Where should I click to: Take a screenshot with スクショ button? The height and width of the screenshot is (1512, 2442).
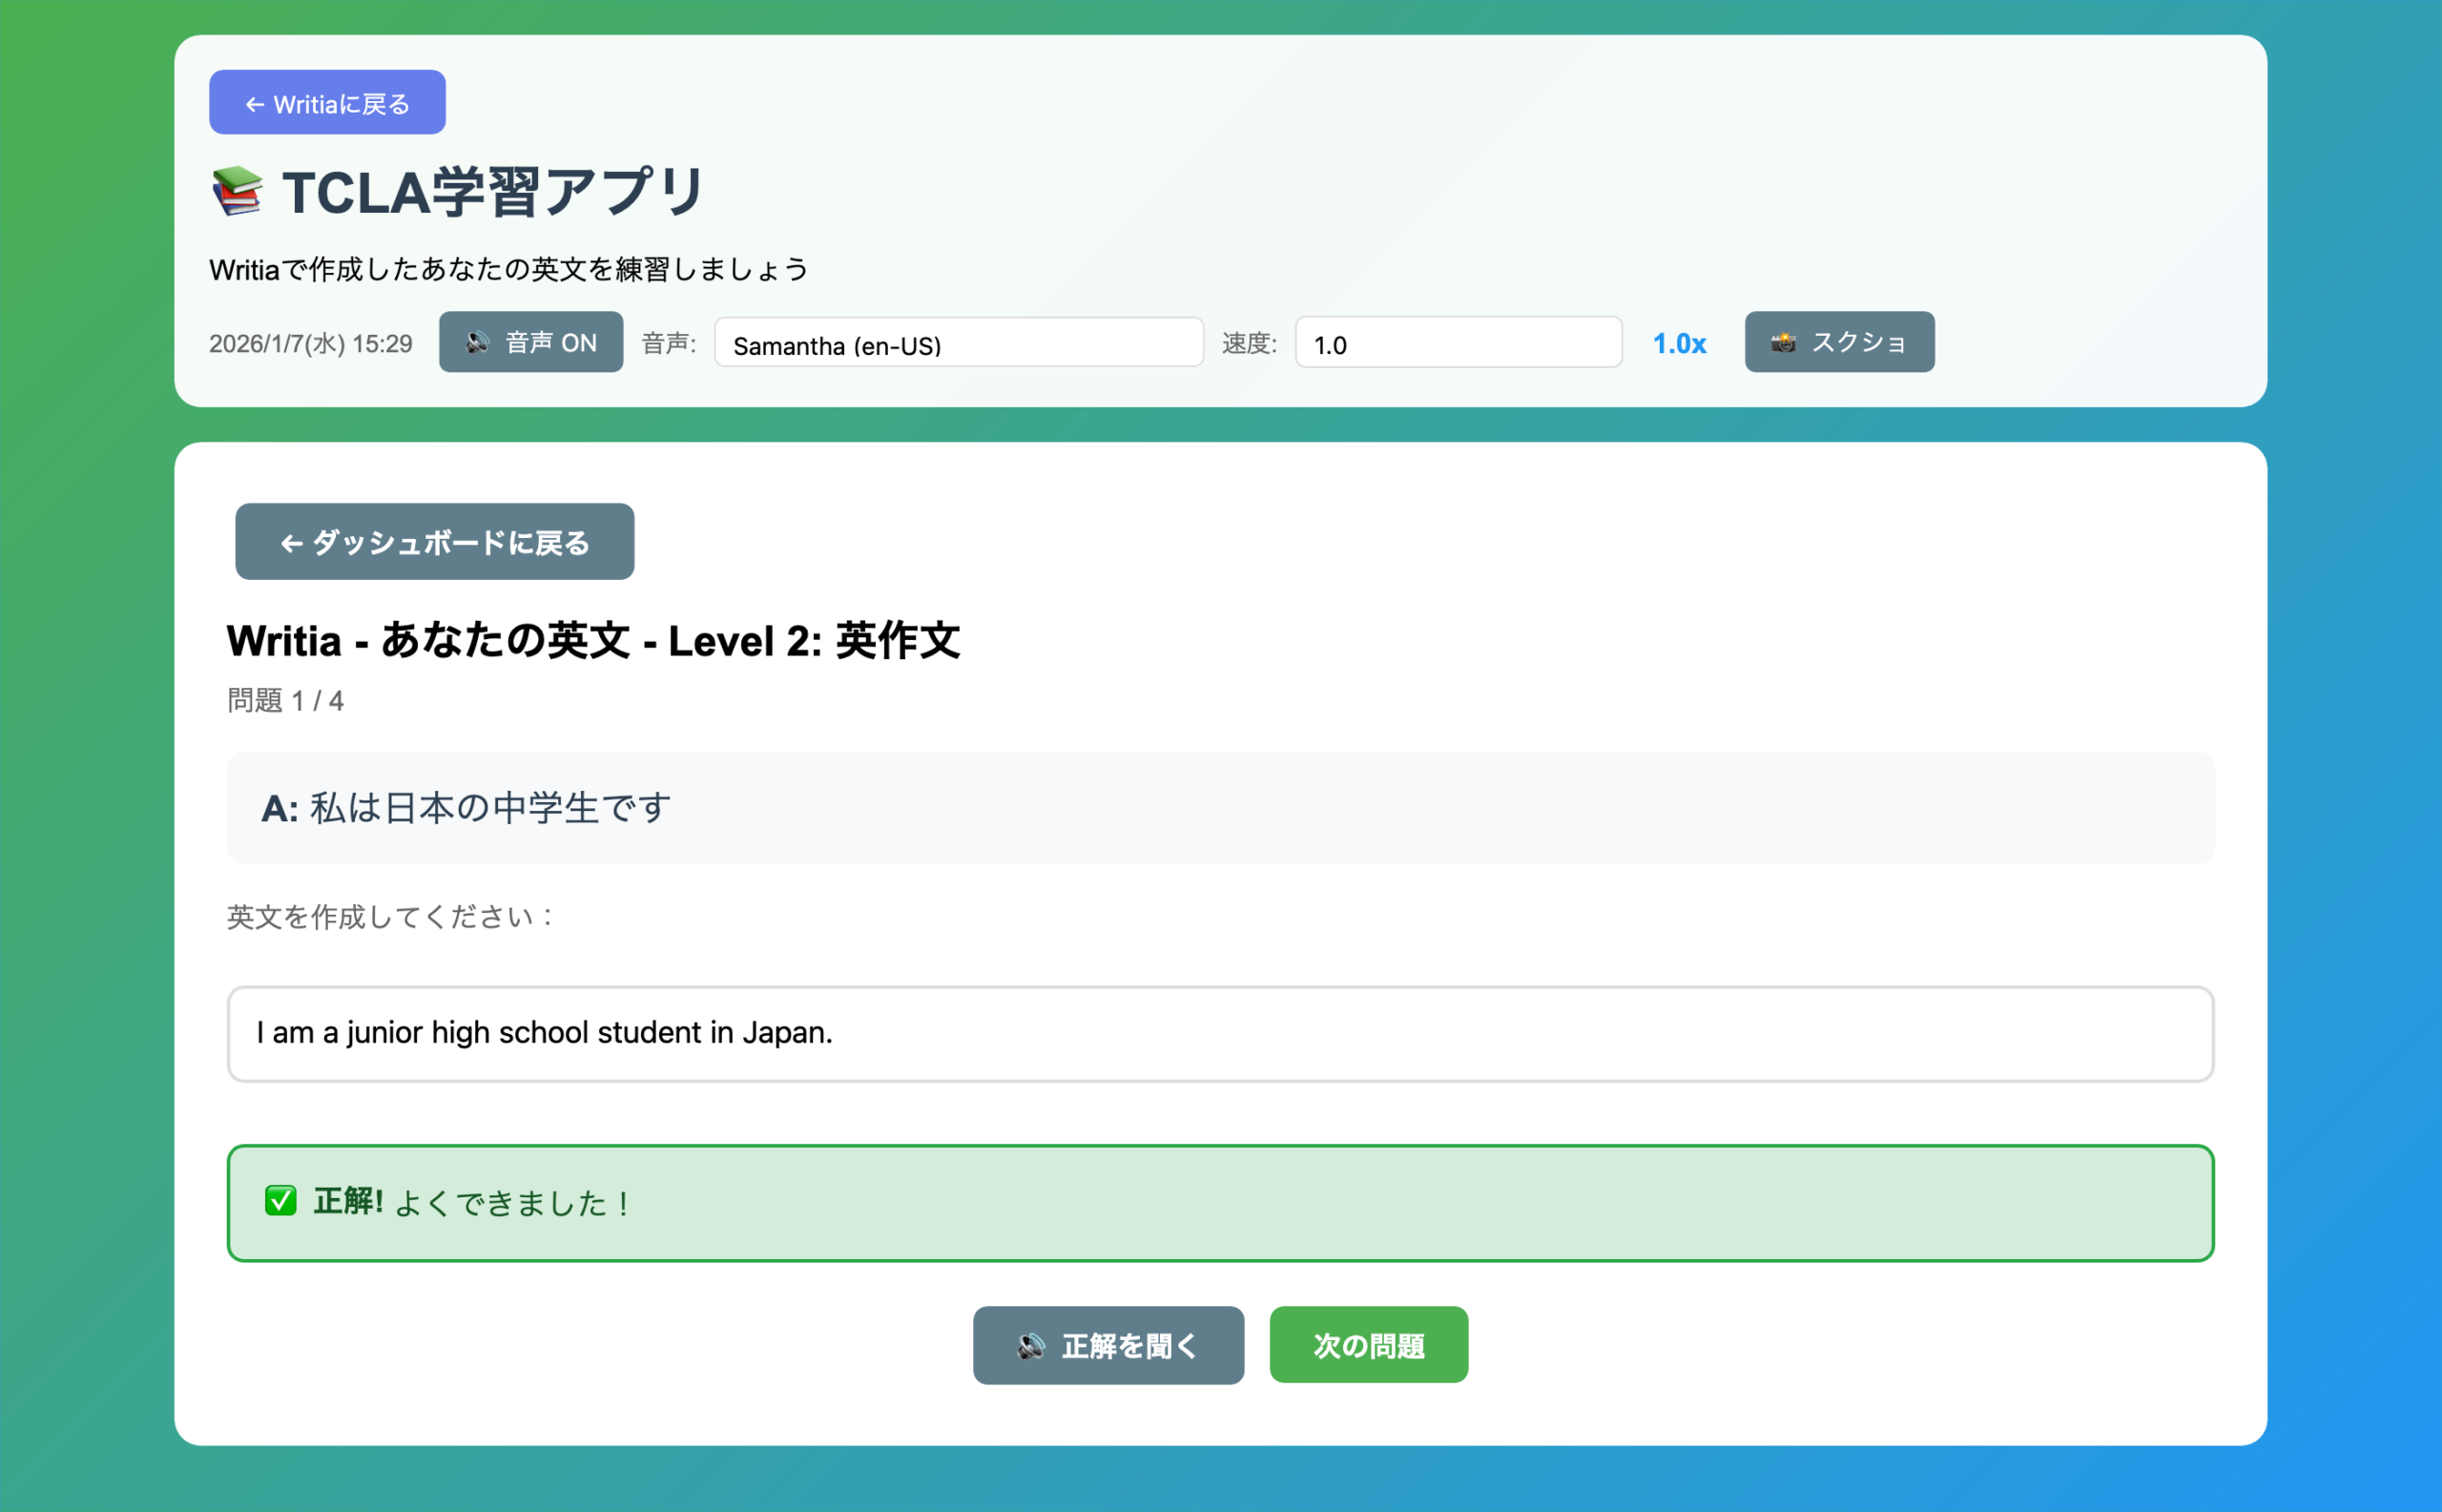pyautogui.click(x=1839, y=343)
